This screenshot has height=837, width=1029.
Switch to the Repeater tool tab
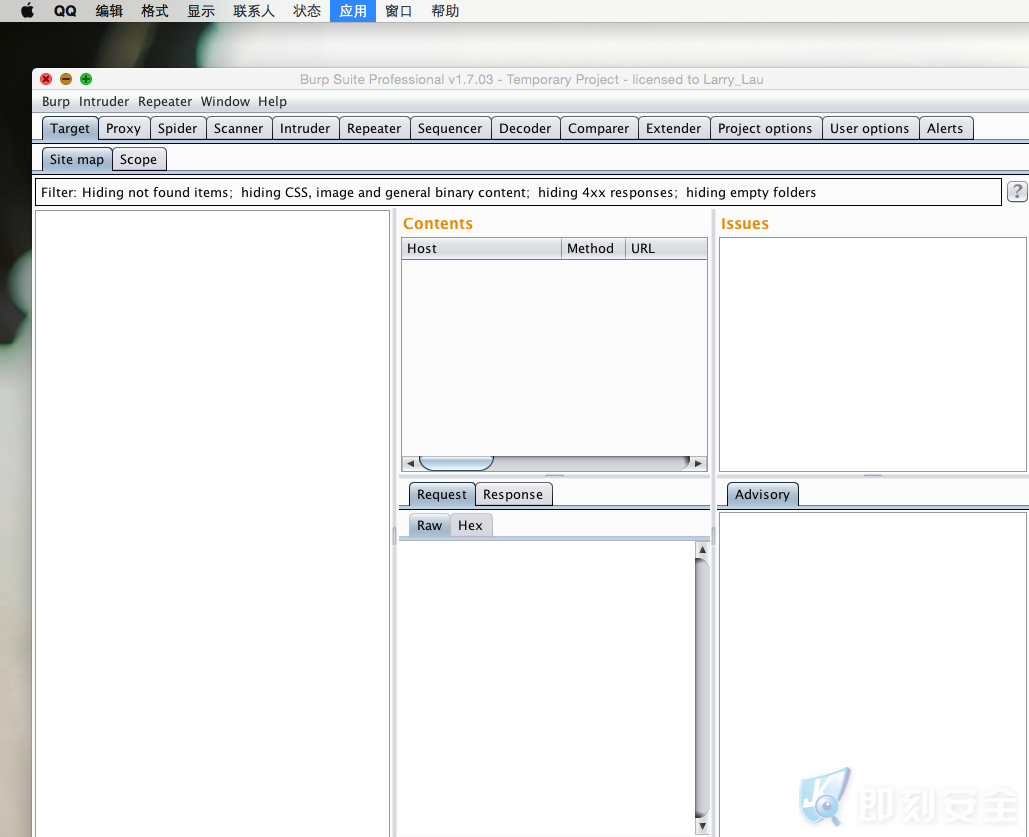(x=374, y=128)
